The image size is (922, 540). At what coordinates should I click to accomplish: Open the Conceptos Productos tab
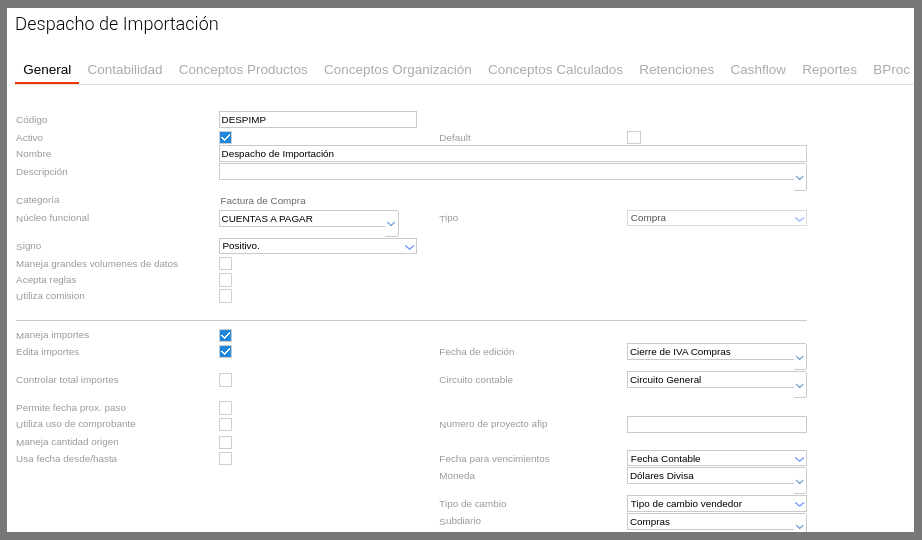[243, 70]
